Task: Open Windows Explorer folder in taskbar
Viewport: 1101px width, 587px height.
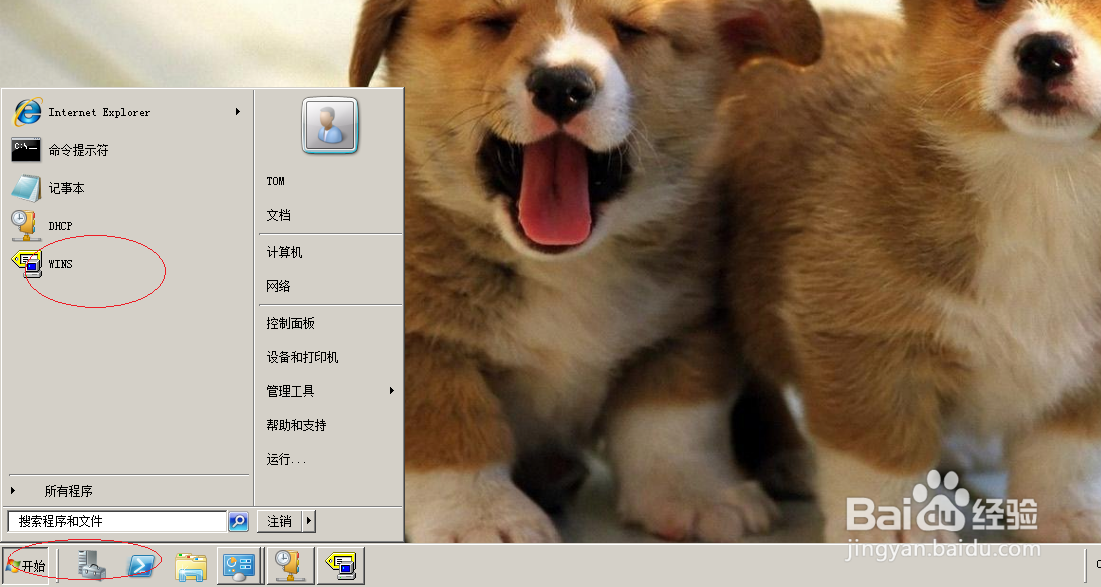Action: pos(191,567)
